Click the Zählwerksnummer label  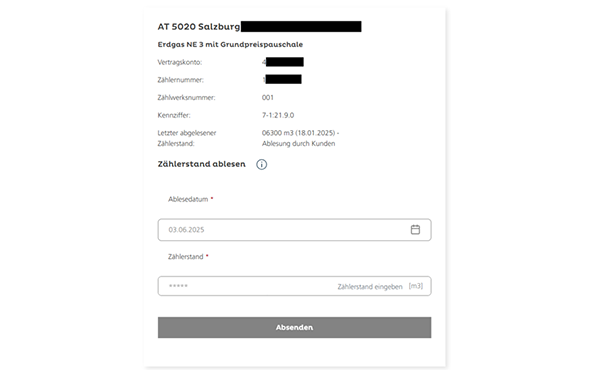186,97
